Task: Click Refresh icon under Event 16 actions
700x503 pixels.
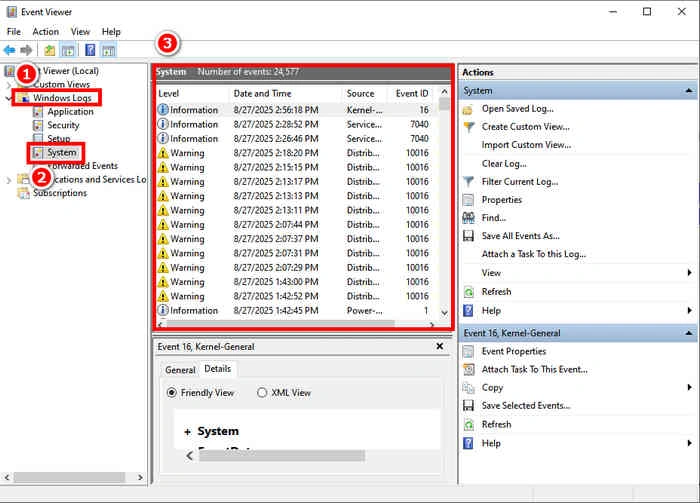Action: coord(468,425)
